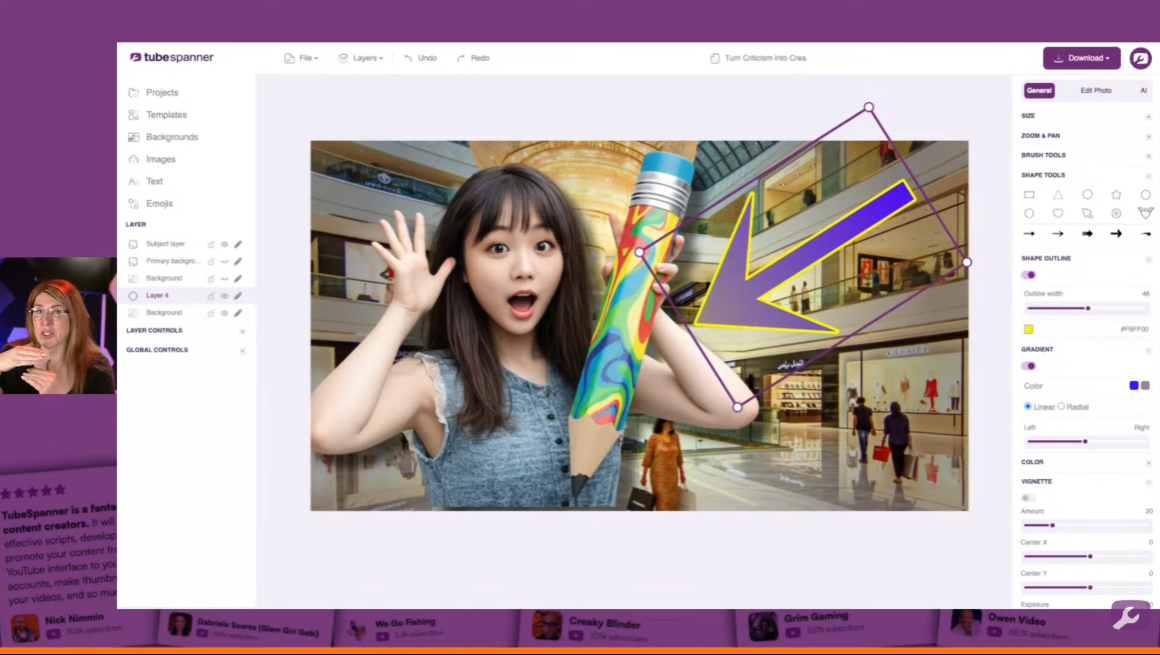Open Images in the sidebar
The height and width of the screenshot is (655, 1160).
pos(152,159)
